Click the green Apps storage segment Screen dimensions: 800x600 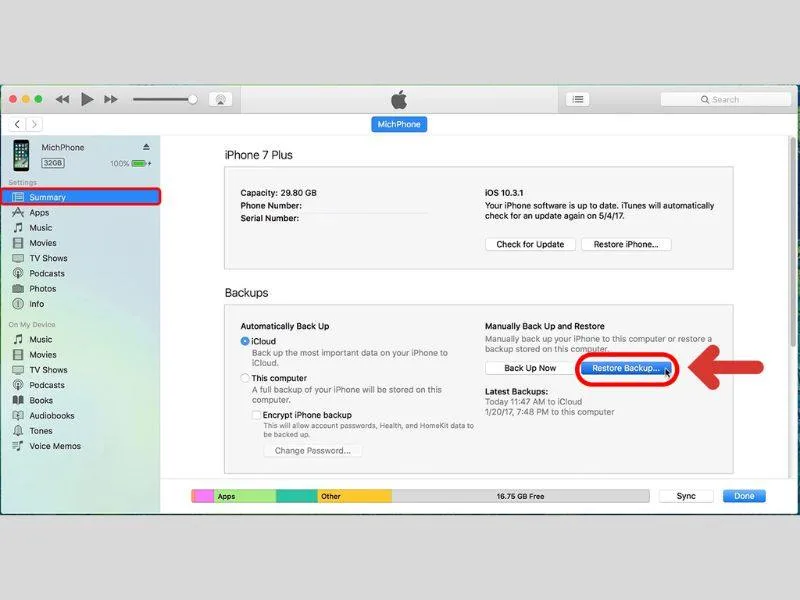[x=245, y=496]
